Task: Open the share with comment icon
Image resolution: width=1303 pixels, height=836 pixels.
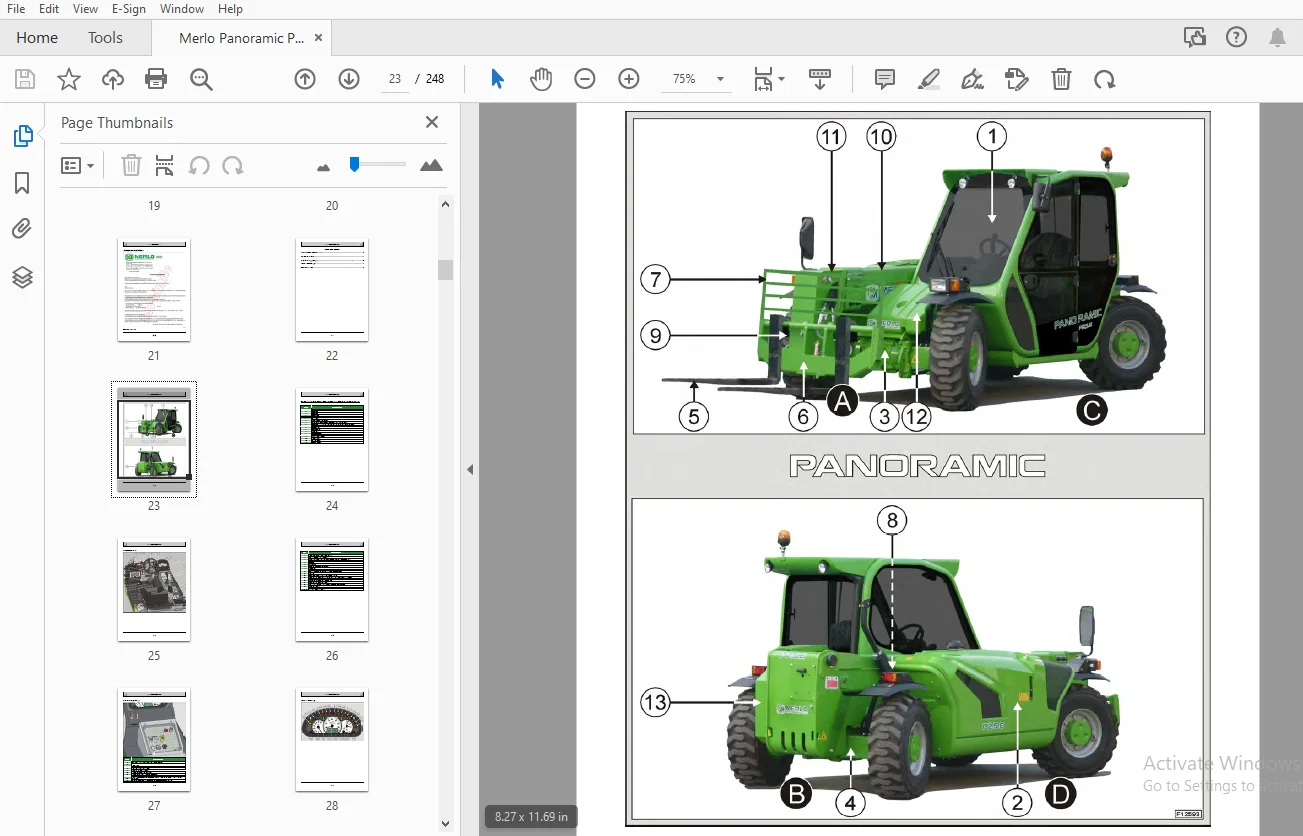Action: tap(1194, 38)
